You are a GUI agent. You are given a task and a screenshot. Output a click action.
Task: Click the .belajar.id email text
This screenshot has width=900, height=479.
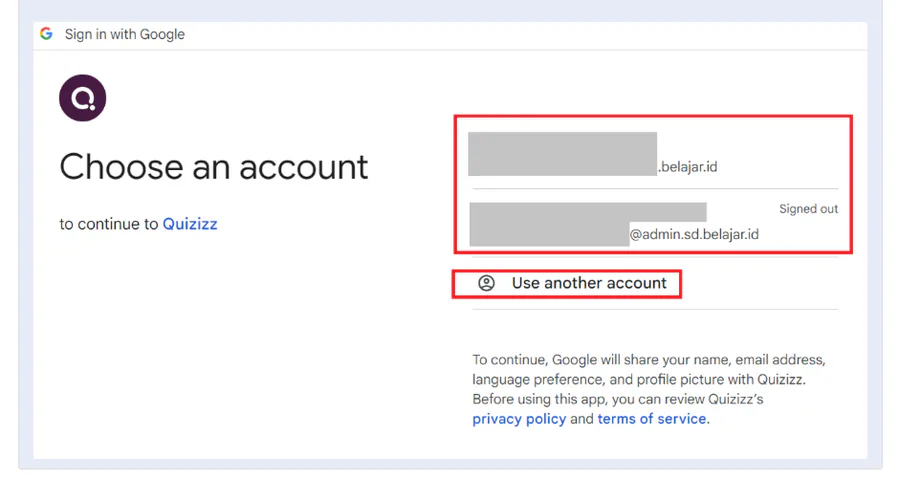688,167
